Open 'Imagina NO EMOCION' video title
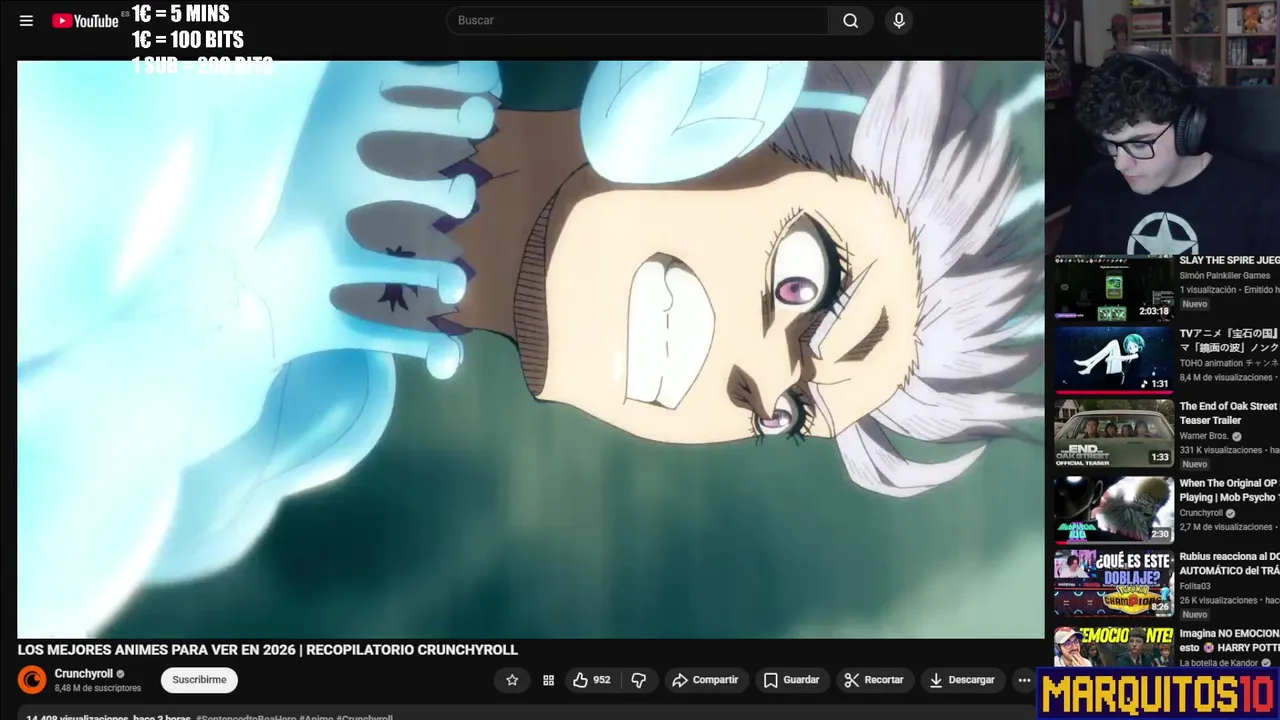 [1229, 640]
